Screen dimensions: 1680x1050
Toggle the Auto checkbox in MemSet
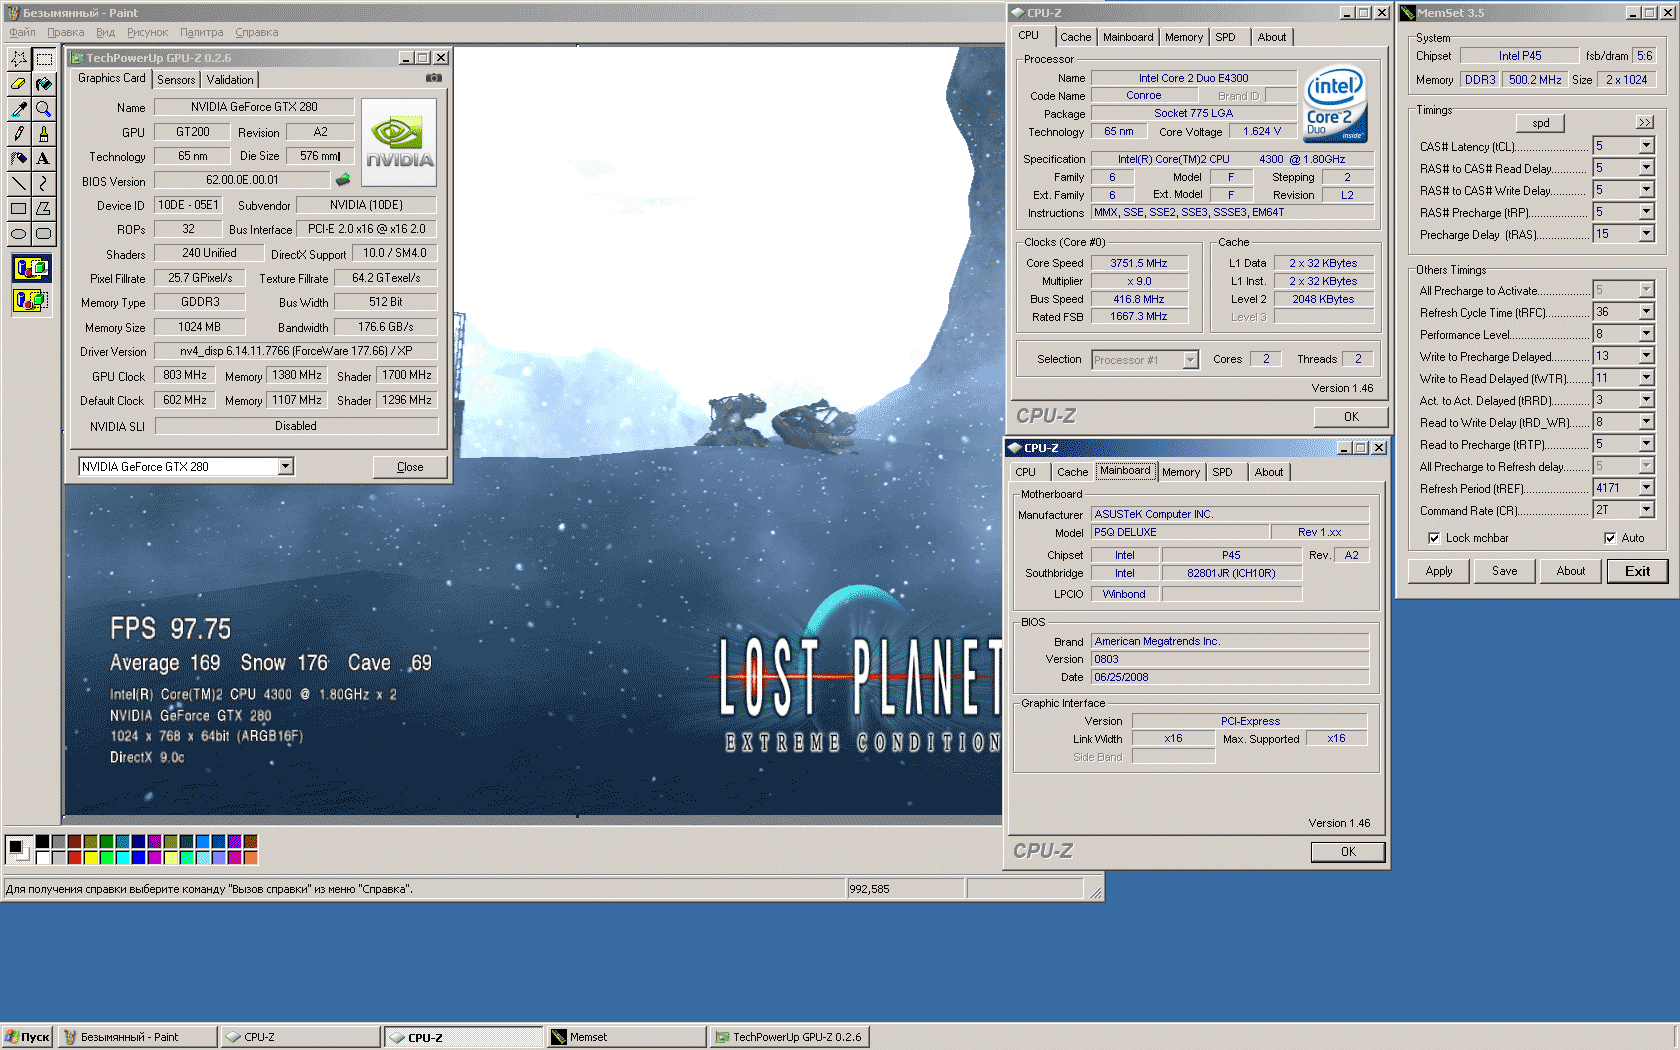point(1610,538)
